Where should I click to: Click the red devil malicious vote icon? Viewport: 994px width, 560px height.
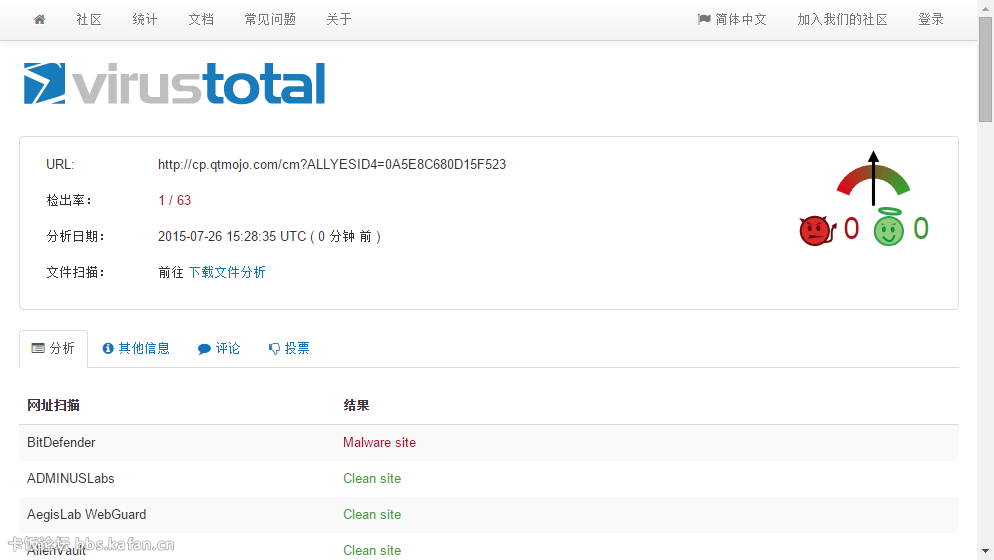pos(816,231)
